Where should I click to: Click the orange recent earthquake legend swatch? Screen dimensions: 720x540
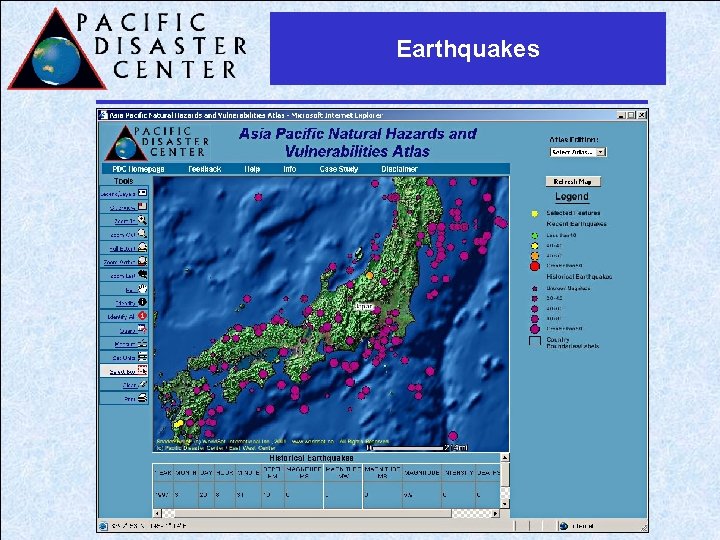pyautogui.click(x=534, y=256)
